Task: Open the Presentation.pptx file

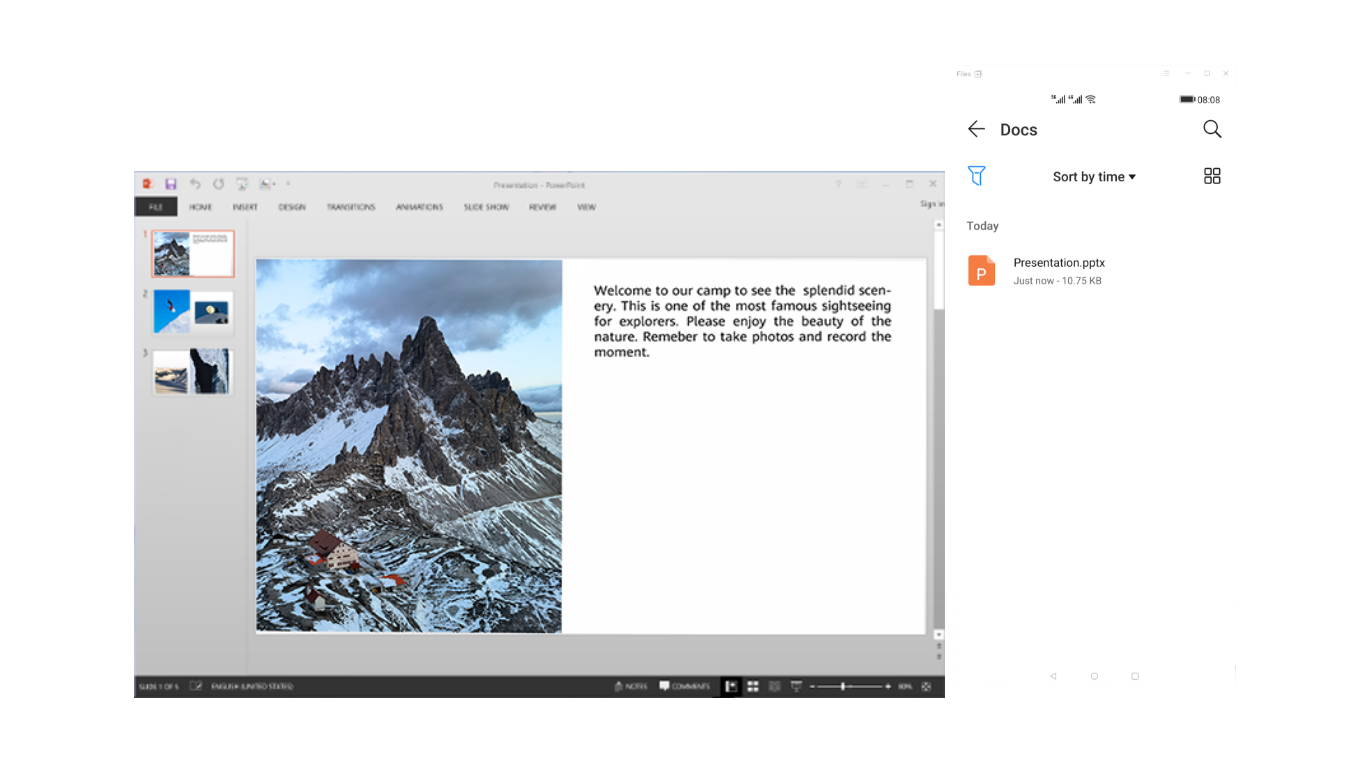Action: [1058, 270]
